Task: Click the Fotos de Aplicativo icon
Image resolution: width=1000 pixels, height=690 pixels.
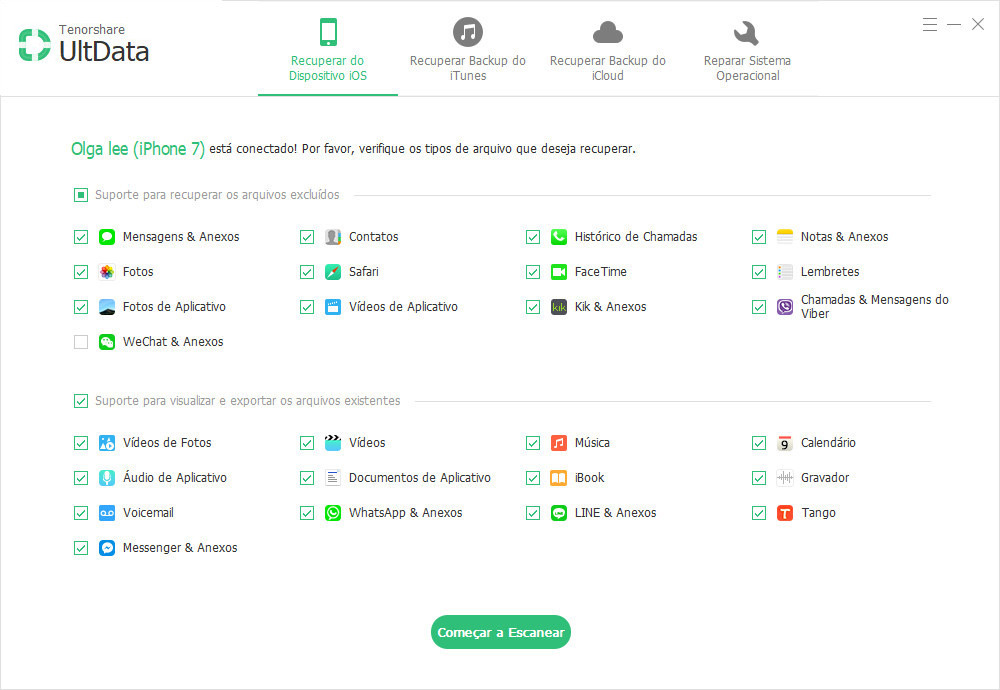Action: 107,307
